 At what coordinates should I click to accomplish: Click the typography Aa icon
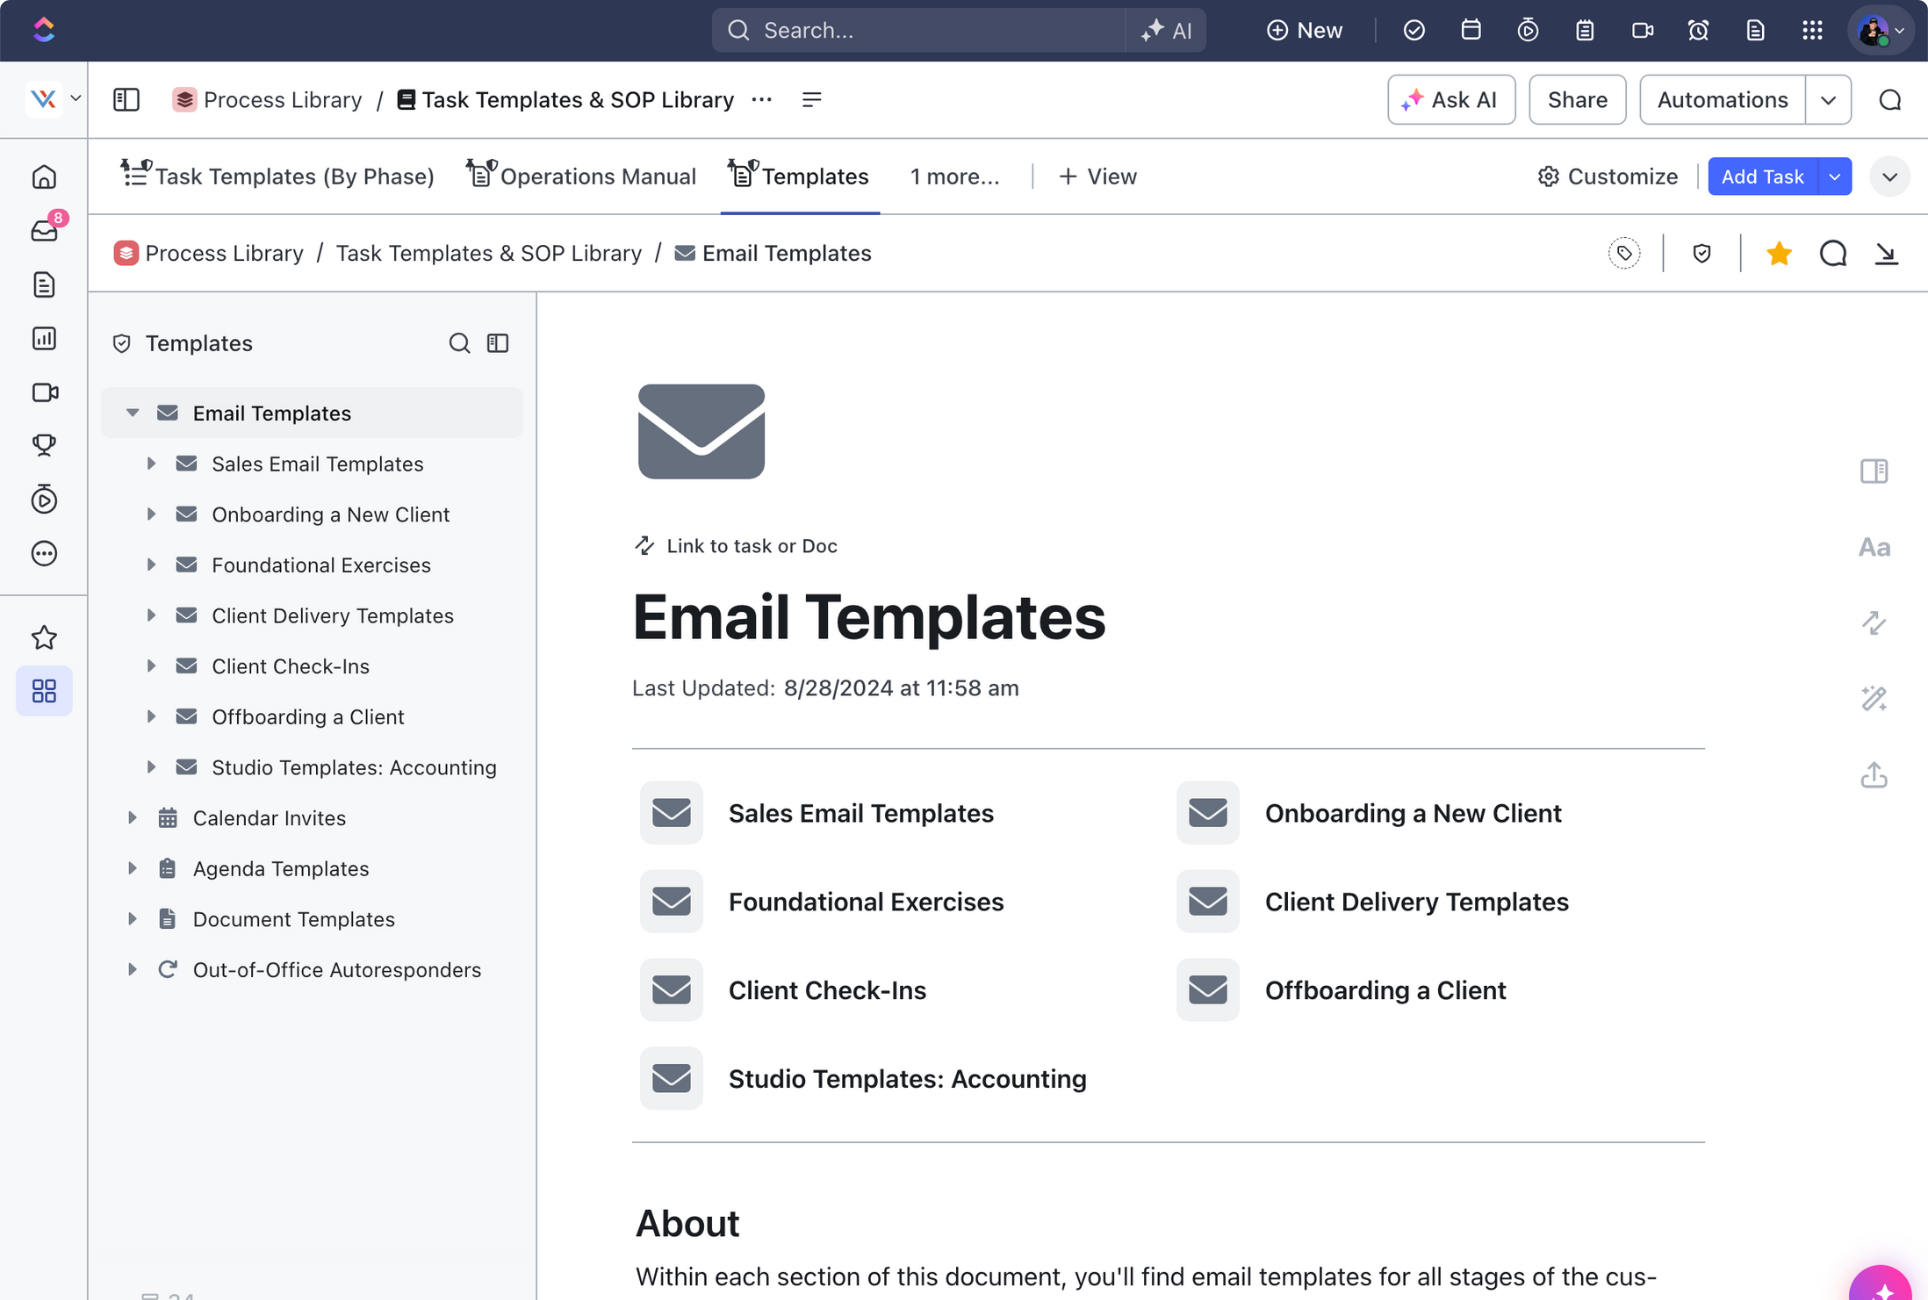click(1873, 547)
